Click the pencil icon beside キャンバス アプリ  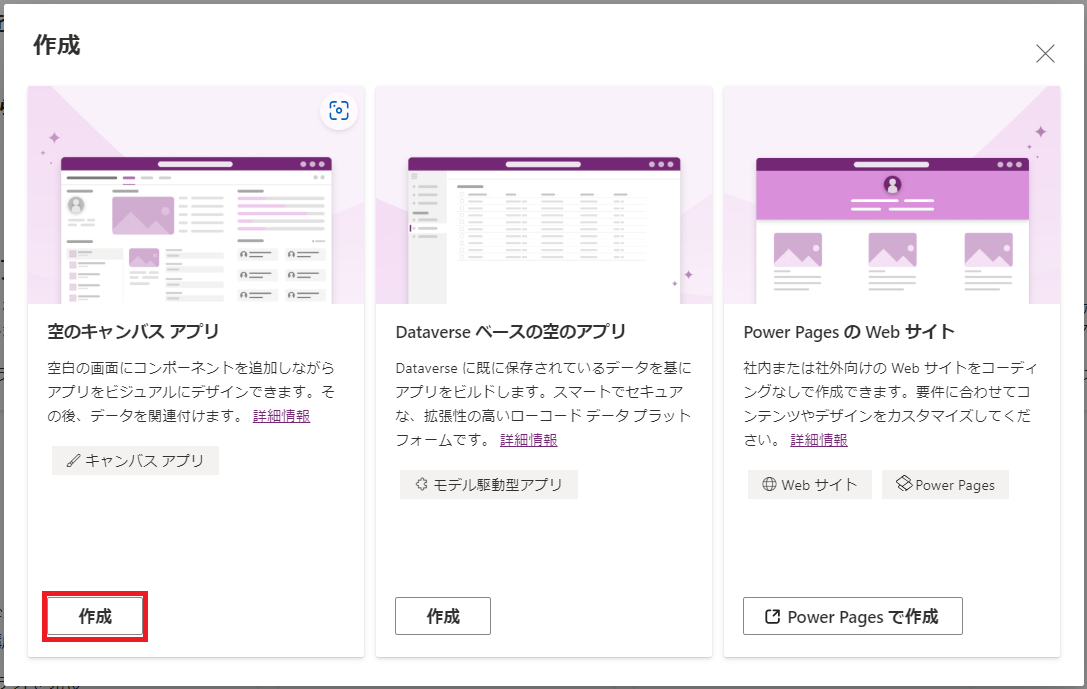(x=73, y=461)
